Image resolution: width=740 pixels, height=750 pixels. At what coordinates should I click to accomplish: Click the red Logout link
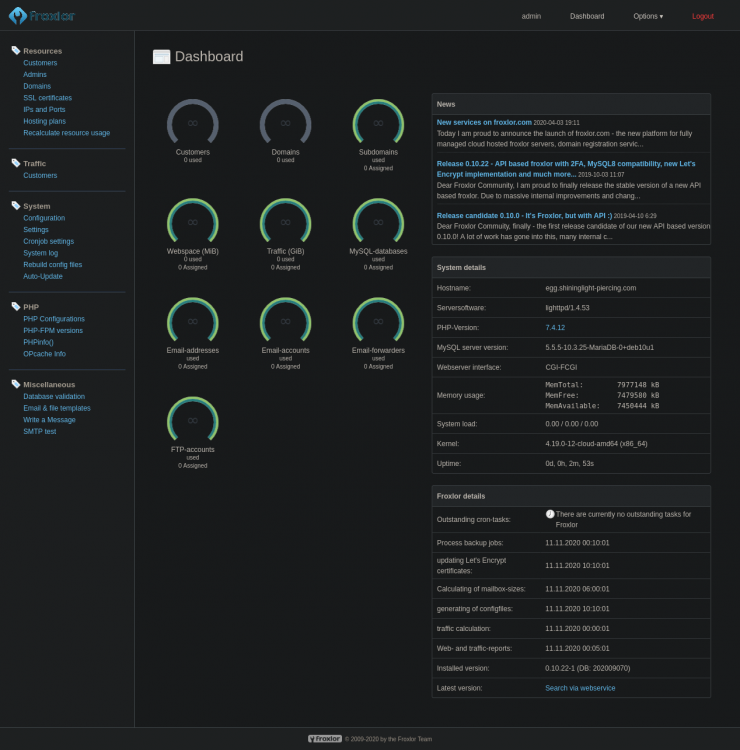[703, 16]
